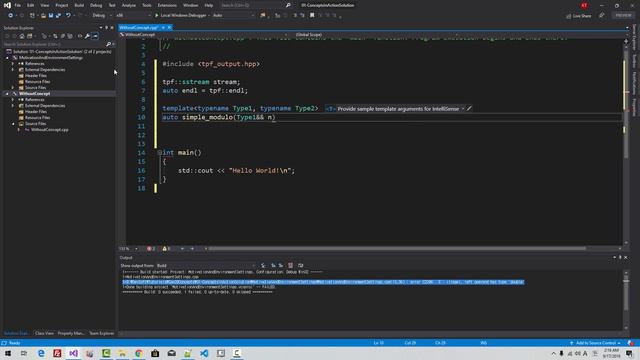Click the Save file toolbar icon
This screenshot has height=360, width=640.
tap(51, 15)
